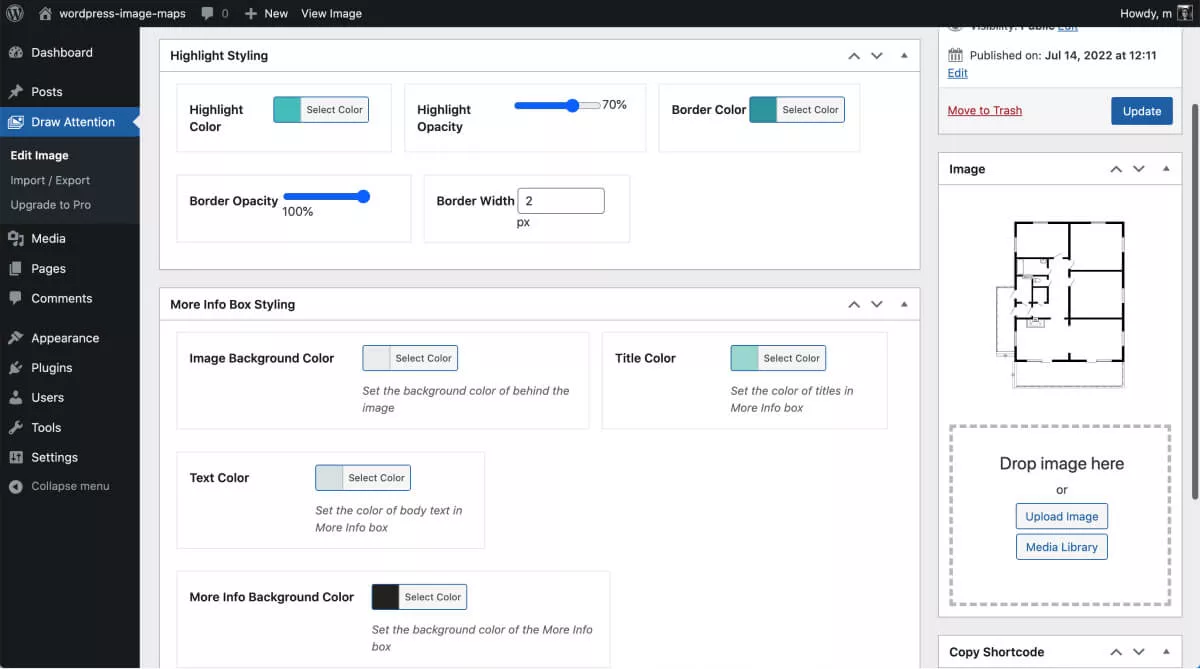Move the Image panel up

(x=1116, y=169)
